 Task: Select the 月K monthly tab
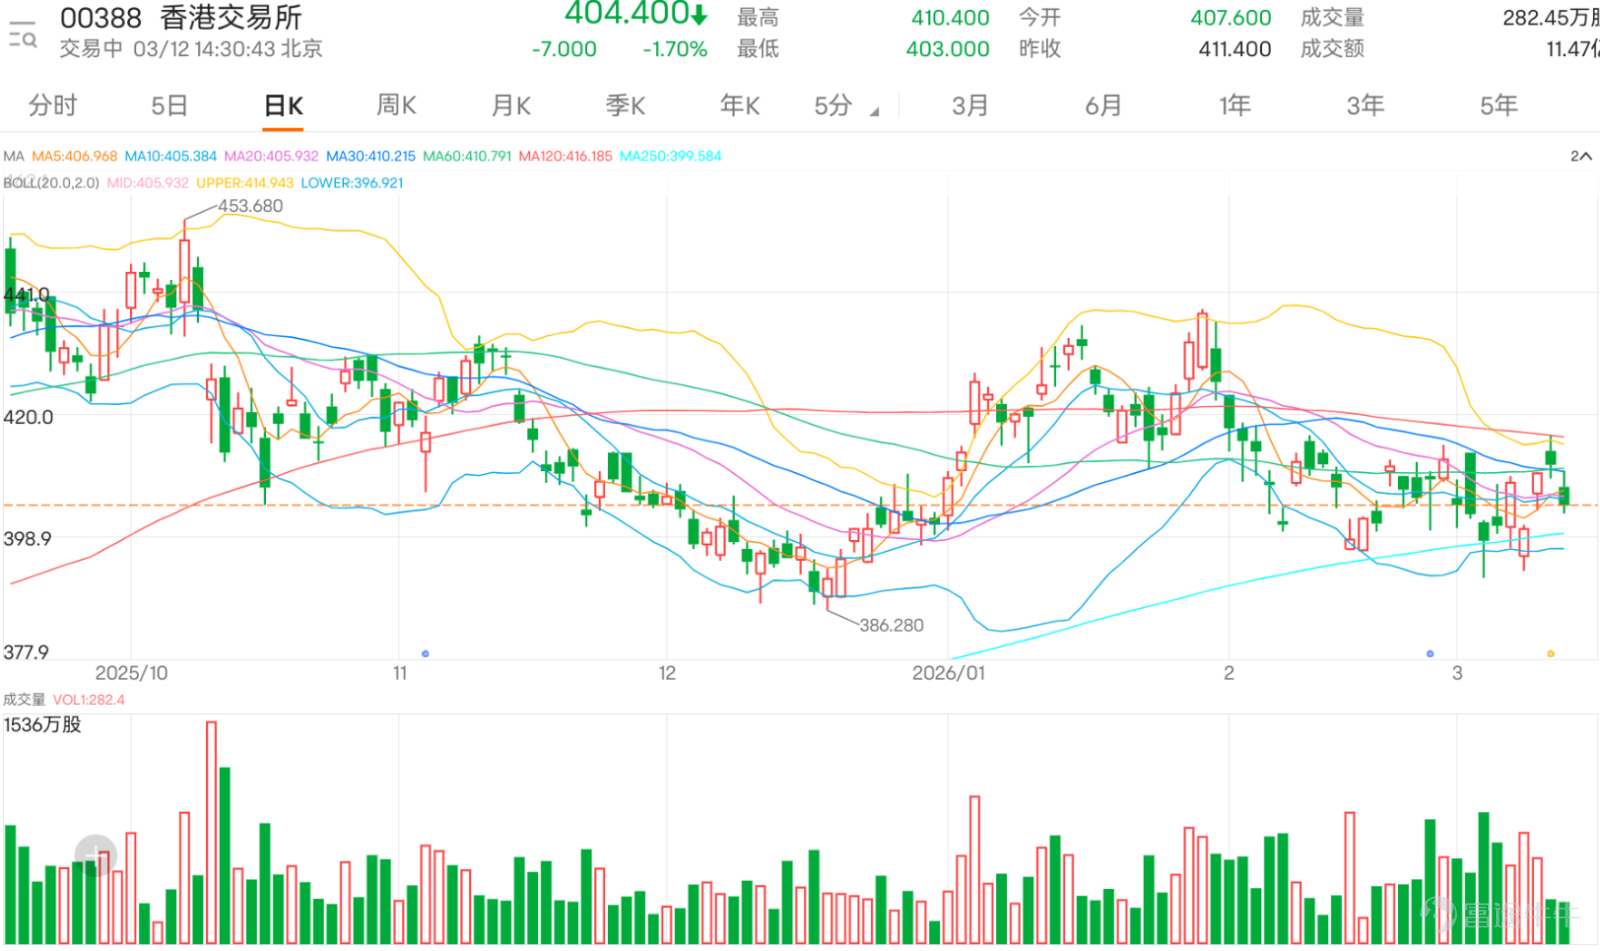point(511,105)
